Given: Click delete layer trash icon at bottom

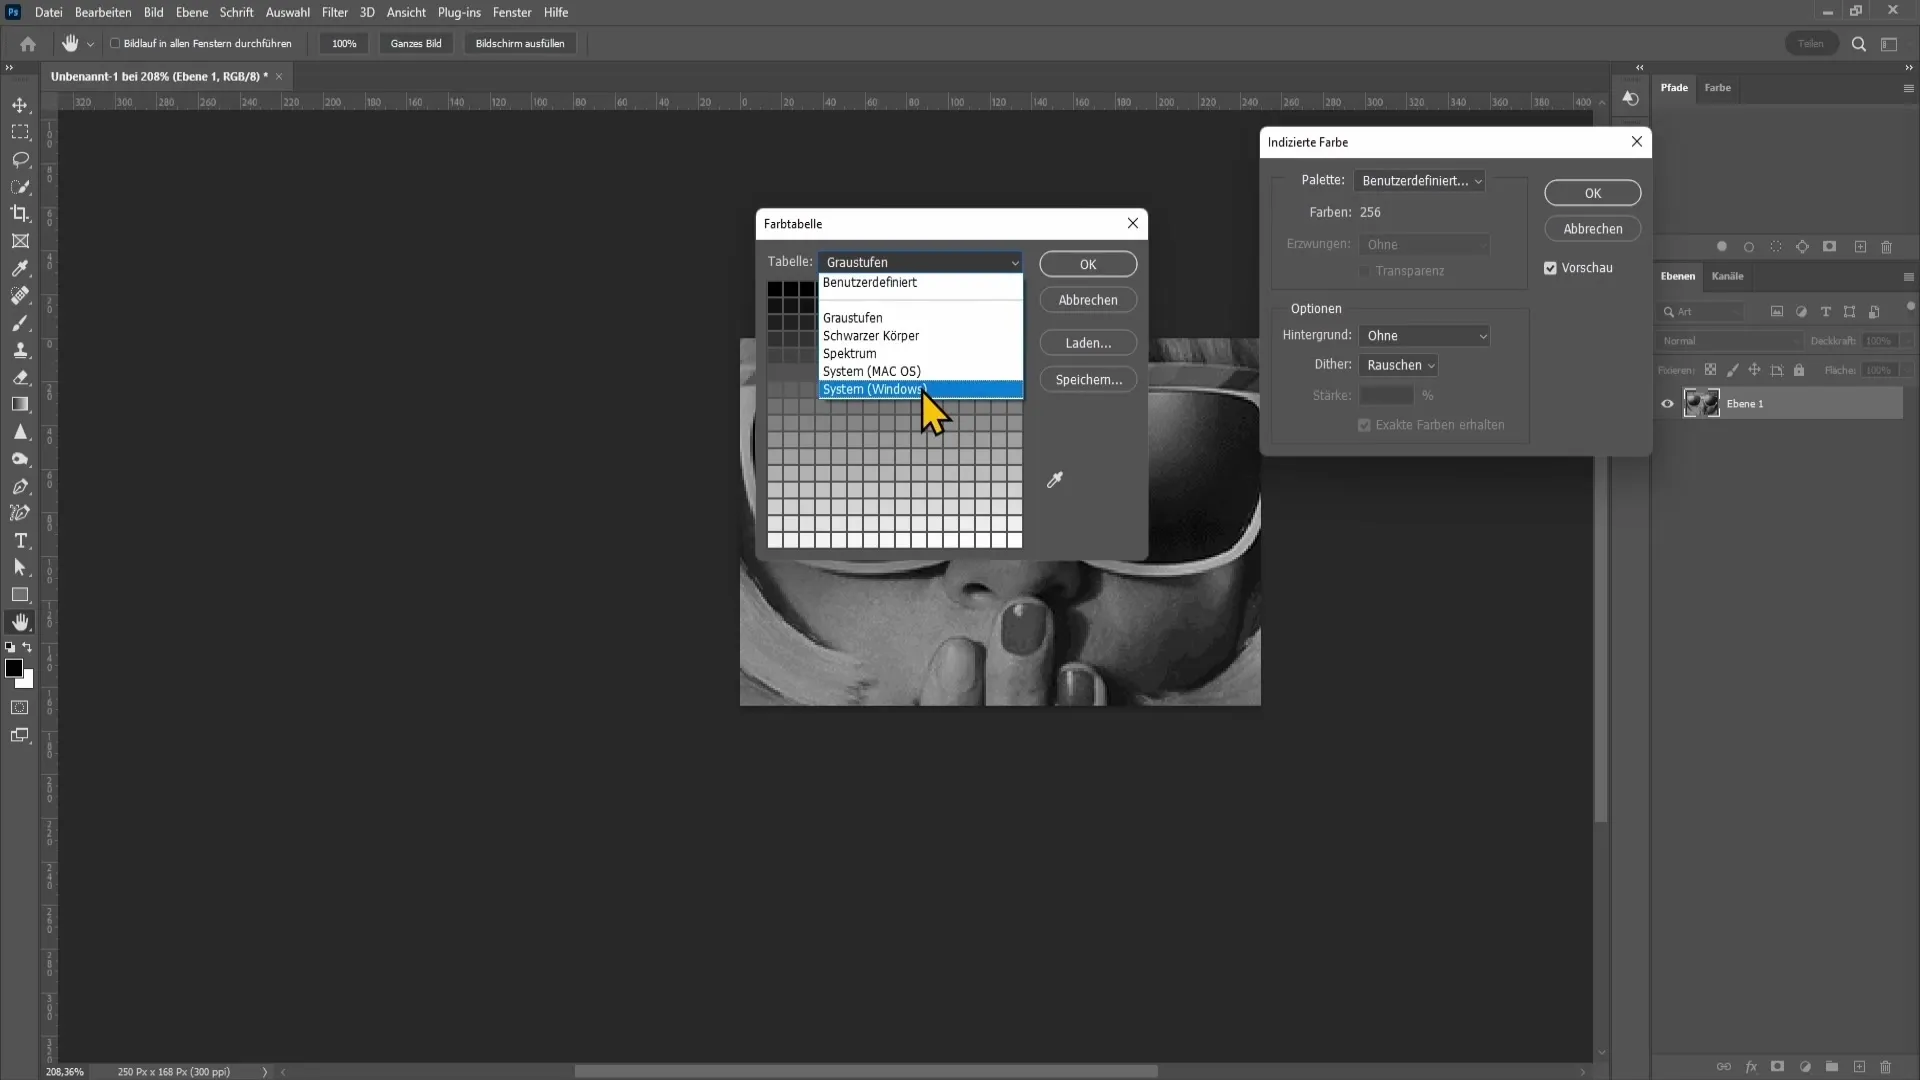Looking at the screenshot, I should click(x=1886, y=1067).
